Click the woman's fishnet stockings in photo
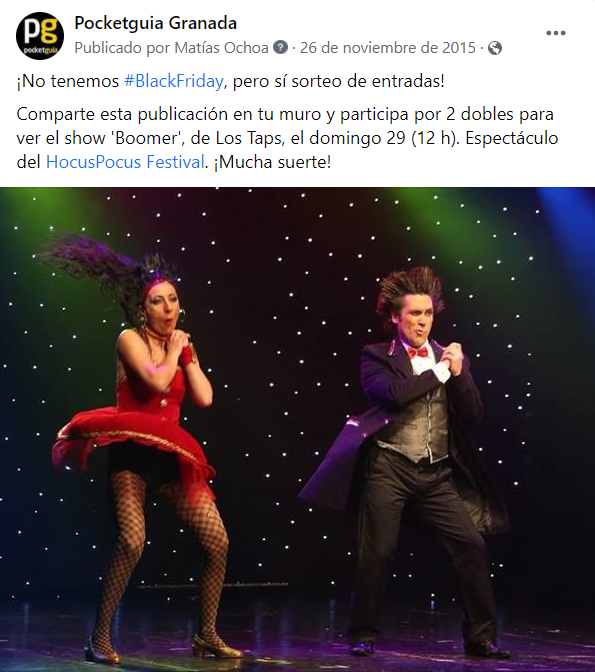595x672 pixels. pyautogui.click(x=163, y=557)
